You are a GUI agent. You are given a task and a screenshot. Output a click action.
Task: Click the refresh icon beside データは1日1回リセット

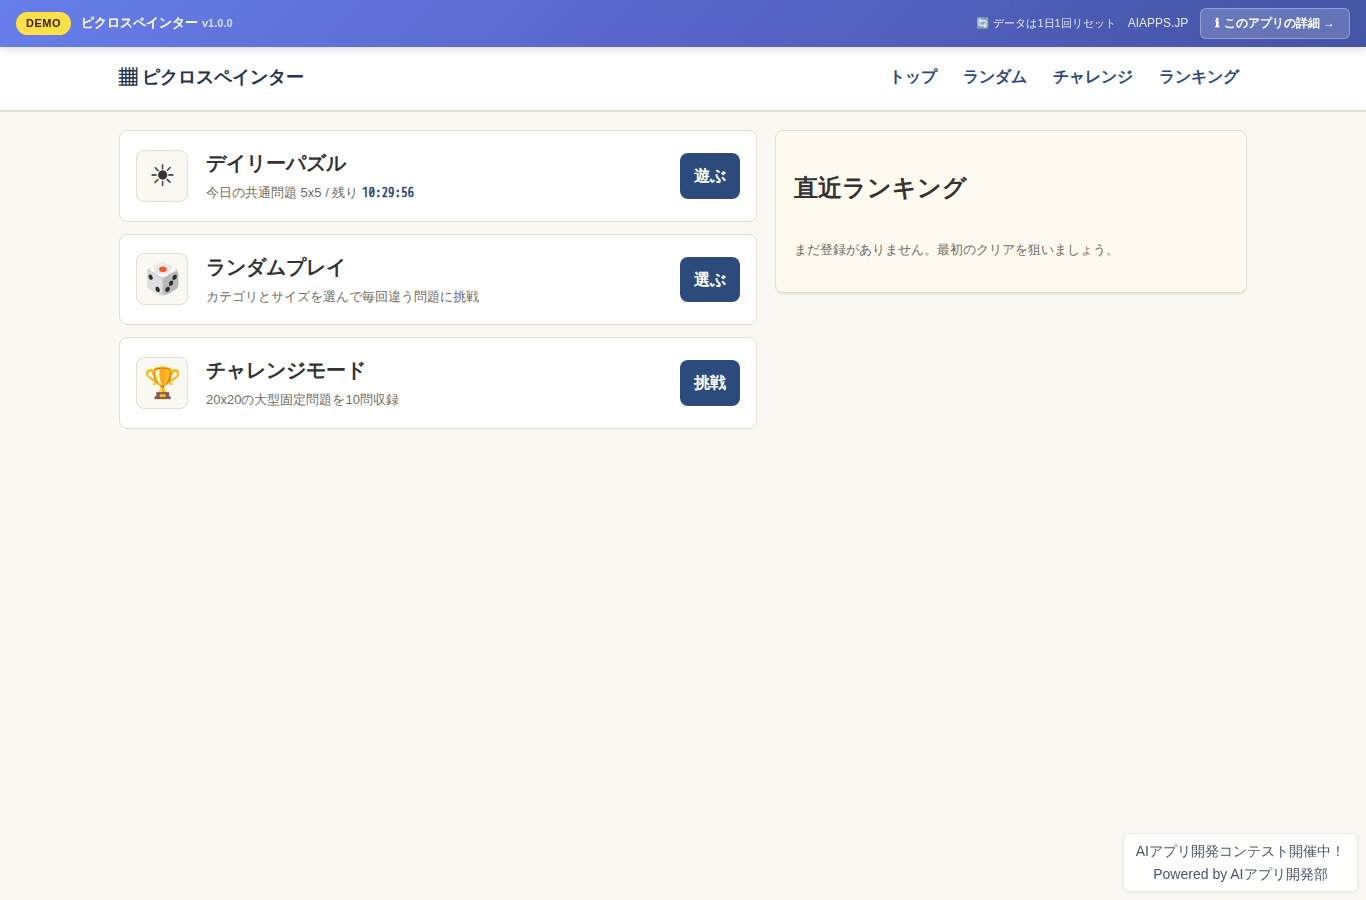[x=982, y=23]
